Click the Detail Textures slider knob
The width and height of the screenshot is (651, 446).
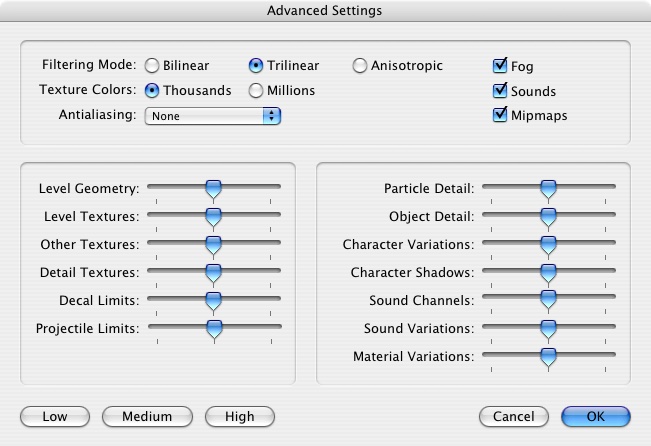(x=213, y=272)
